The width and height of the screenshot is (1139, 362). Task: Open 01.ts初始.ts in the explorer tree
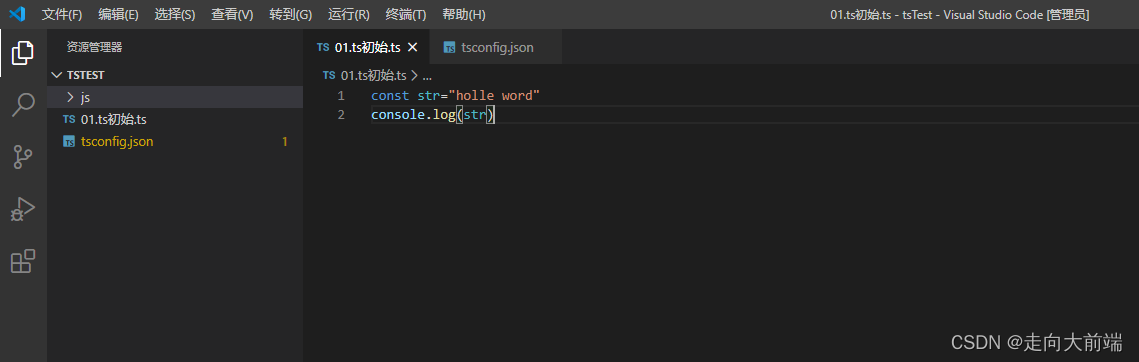point(175,119)
